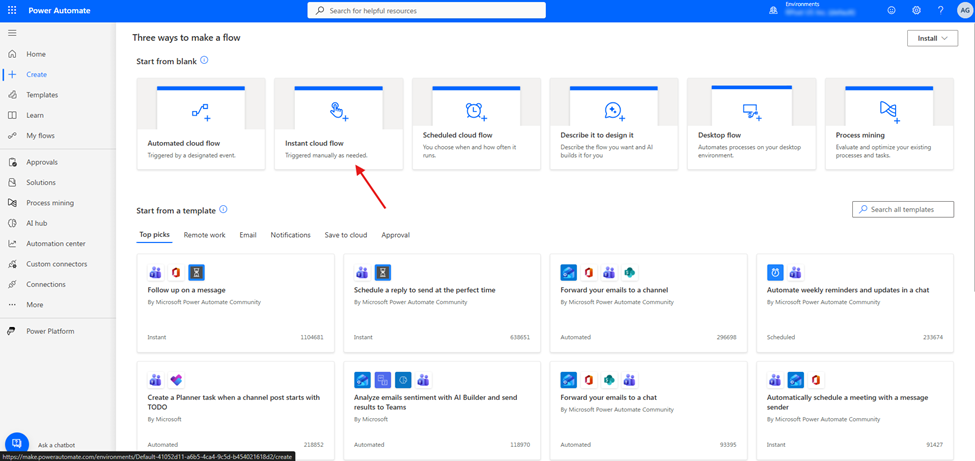Click the Ask a chatbot icon

[17, 443]
